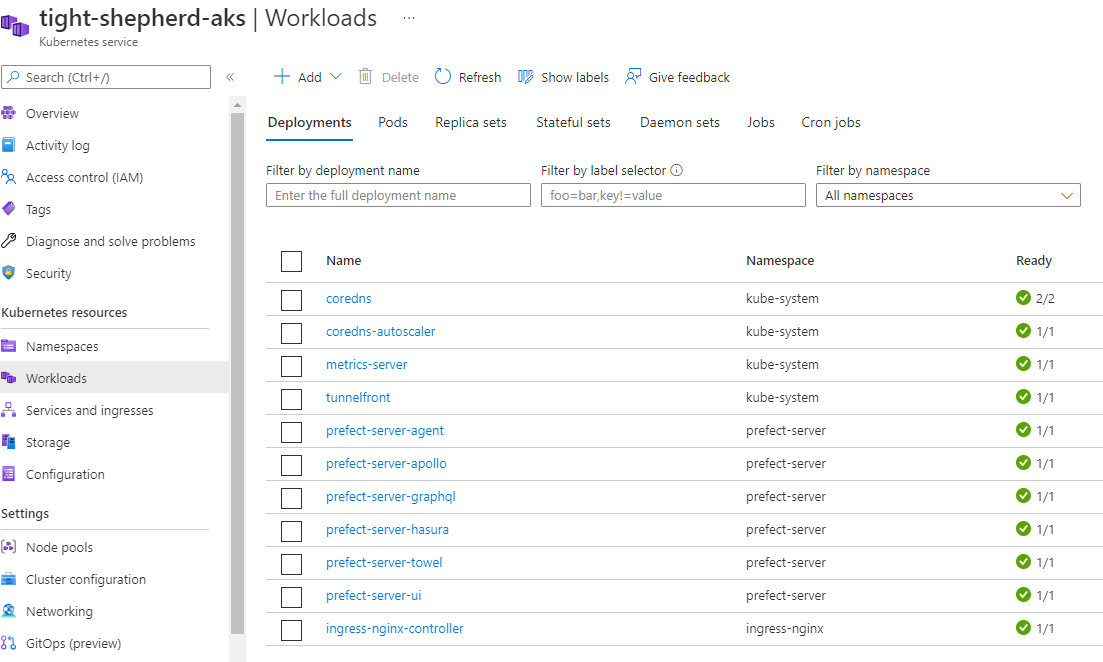Check the ingress-nginx-controller row checkbox
This screenshot has height=662, width=1103.
(291, 630)
